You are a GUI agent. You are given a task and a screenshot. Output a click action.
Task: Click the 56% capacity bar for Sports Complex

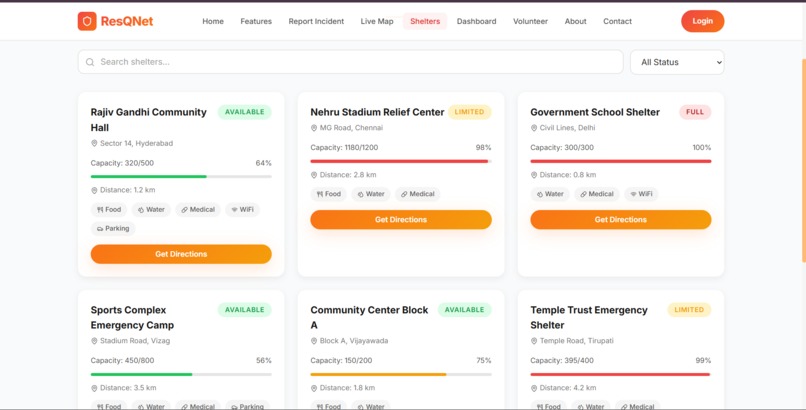tap(181, 375)
